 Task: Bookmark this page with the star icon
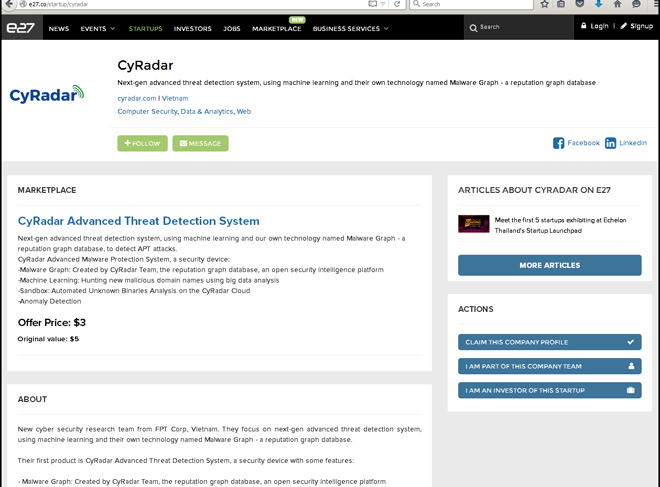(545, 4)
